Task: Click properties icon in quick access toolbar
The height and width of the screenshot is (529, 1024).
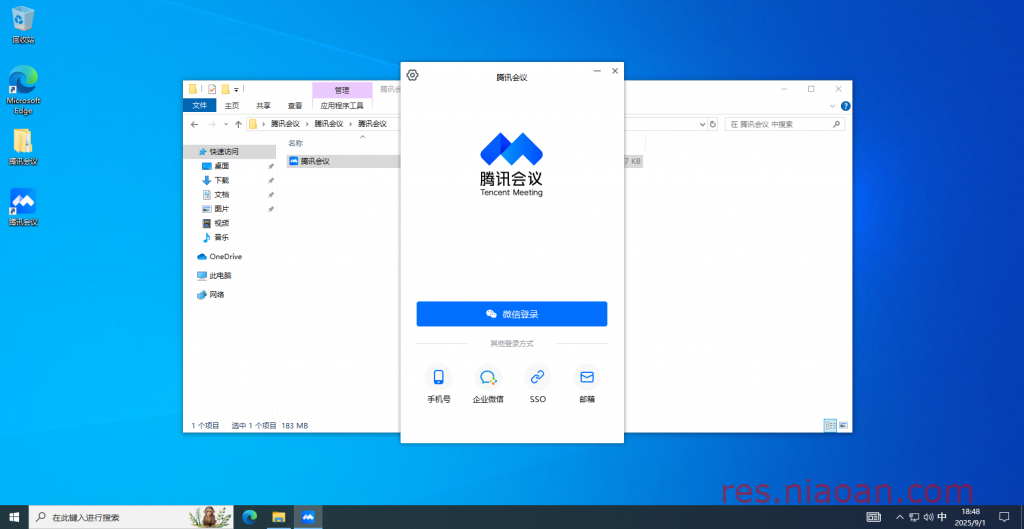Action: click(x=212, y=89)
